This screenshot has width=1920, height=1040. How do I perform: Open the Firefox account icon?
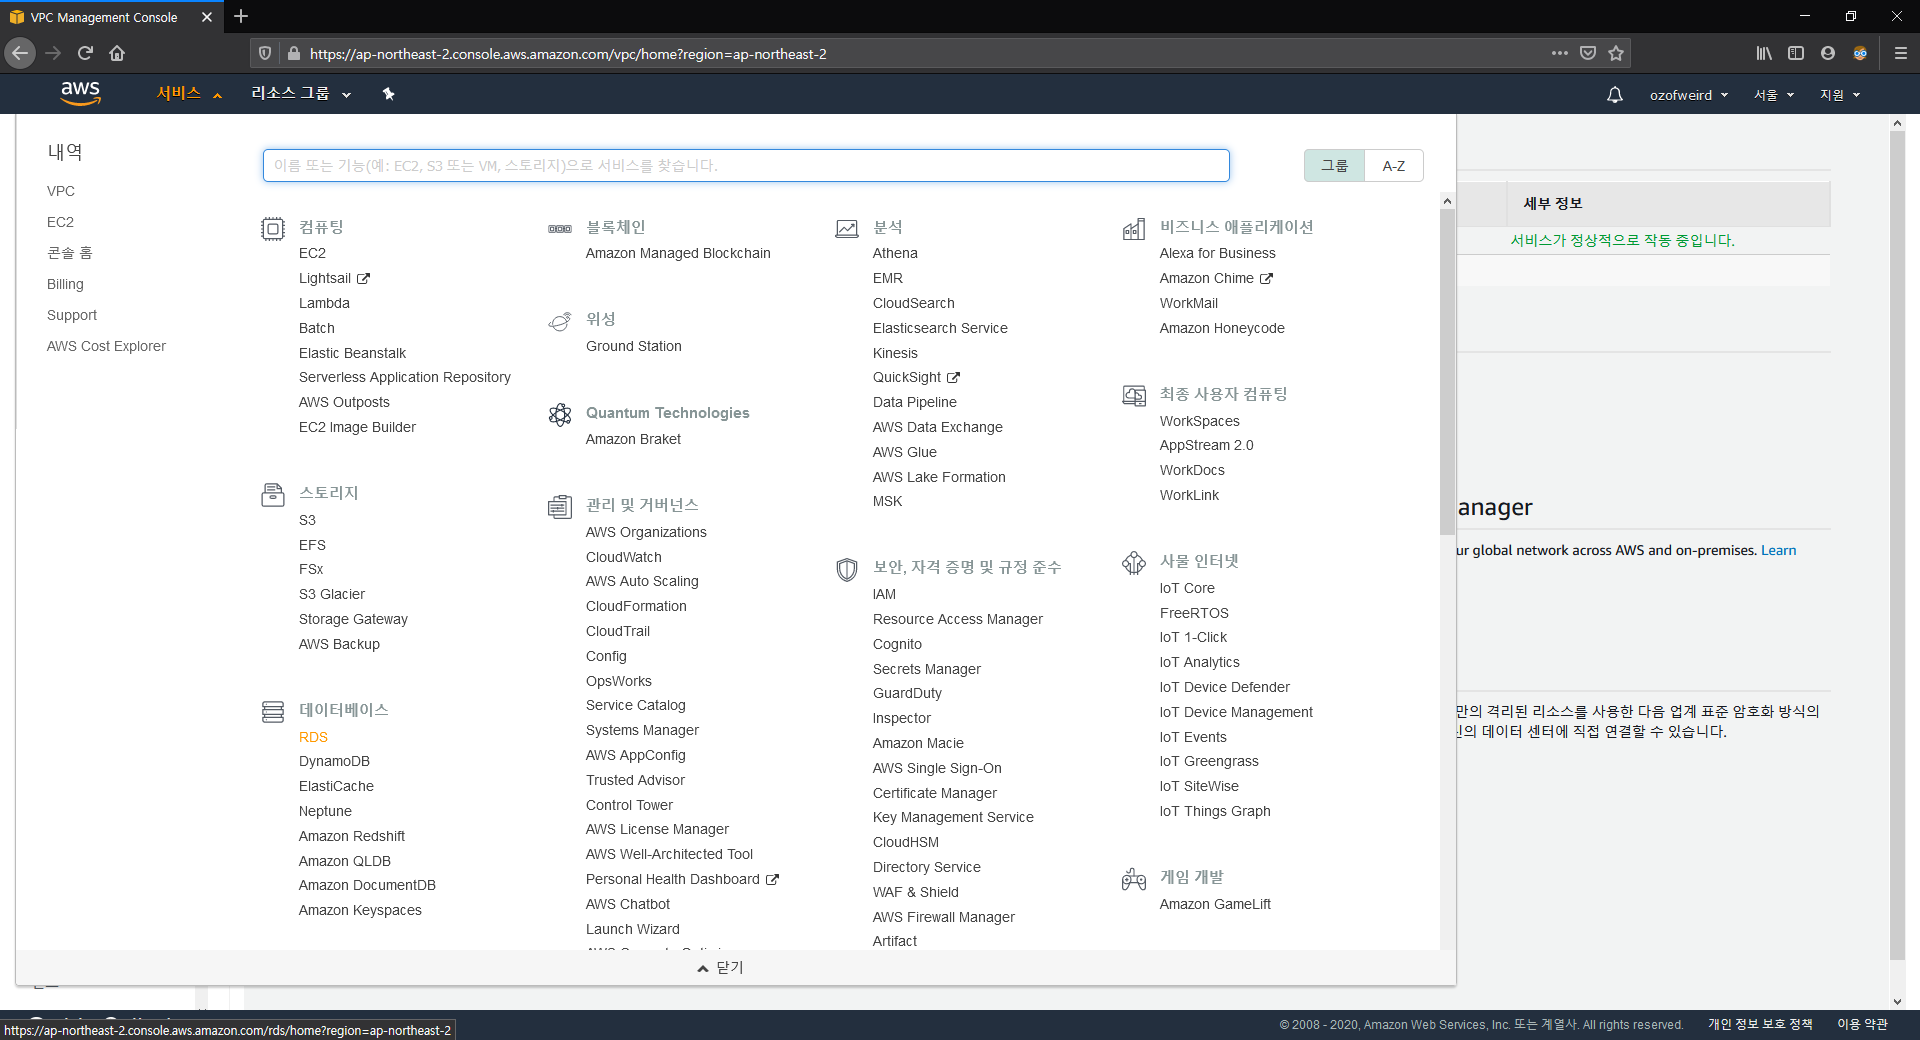[x=1828, y=53]
